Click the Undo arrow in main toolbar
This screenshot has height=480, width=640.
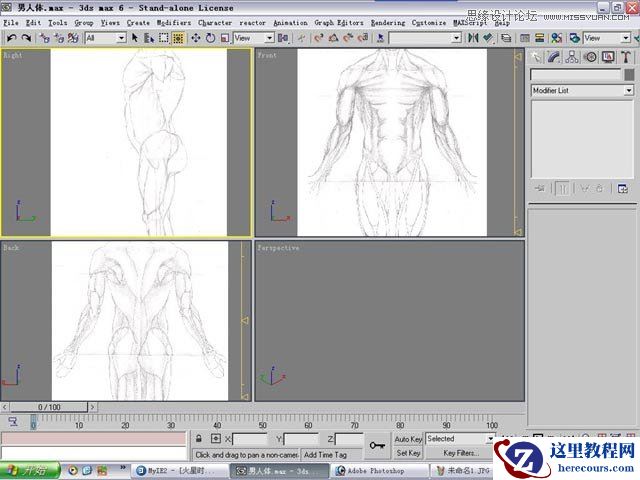pos(11,38)
